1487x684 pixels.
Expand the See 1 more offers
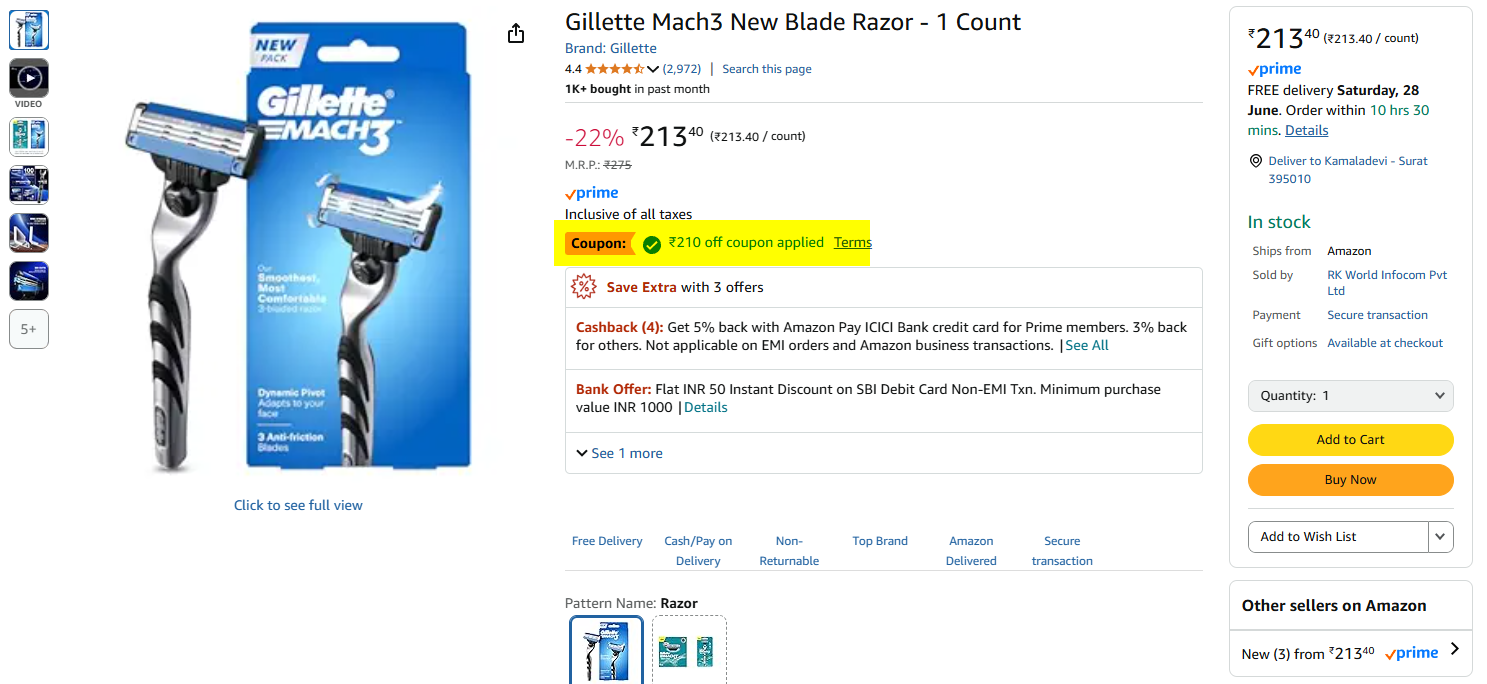coord(619,453)
